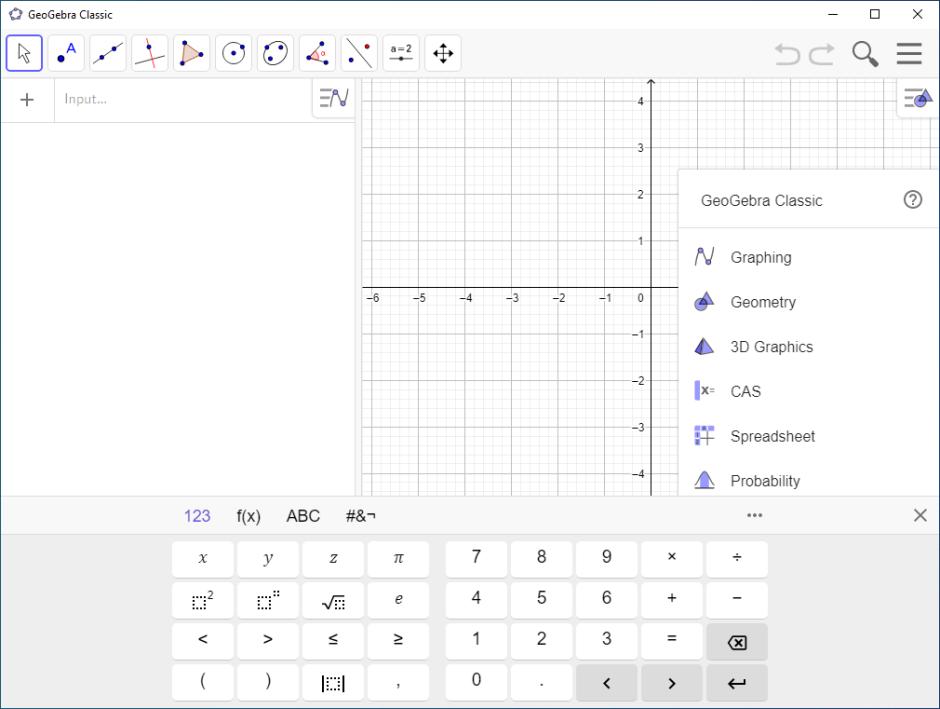Tap the enter return key
This screenshot has width=940, height=709.
[x=737, y=682]
